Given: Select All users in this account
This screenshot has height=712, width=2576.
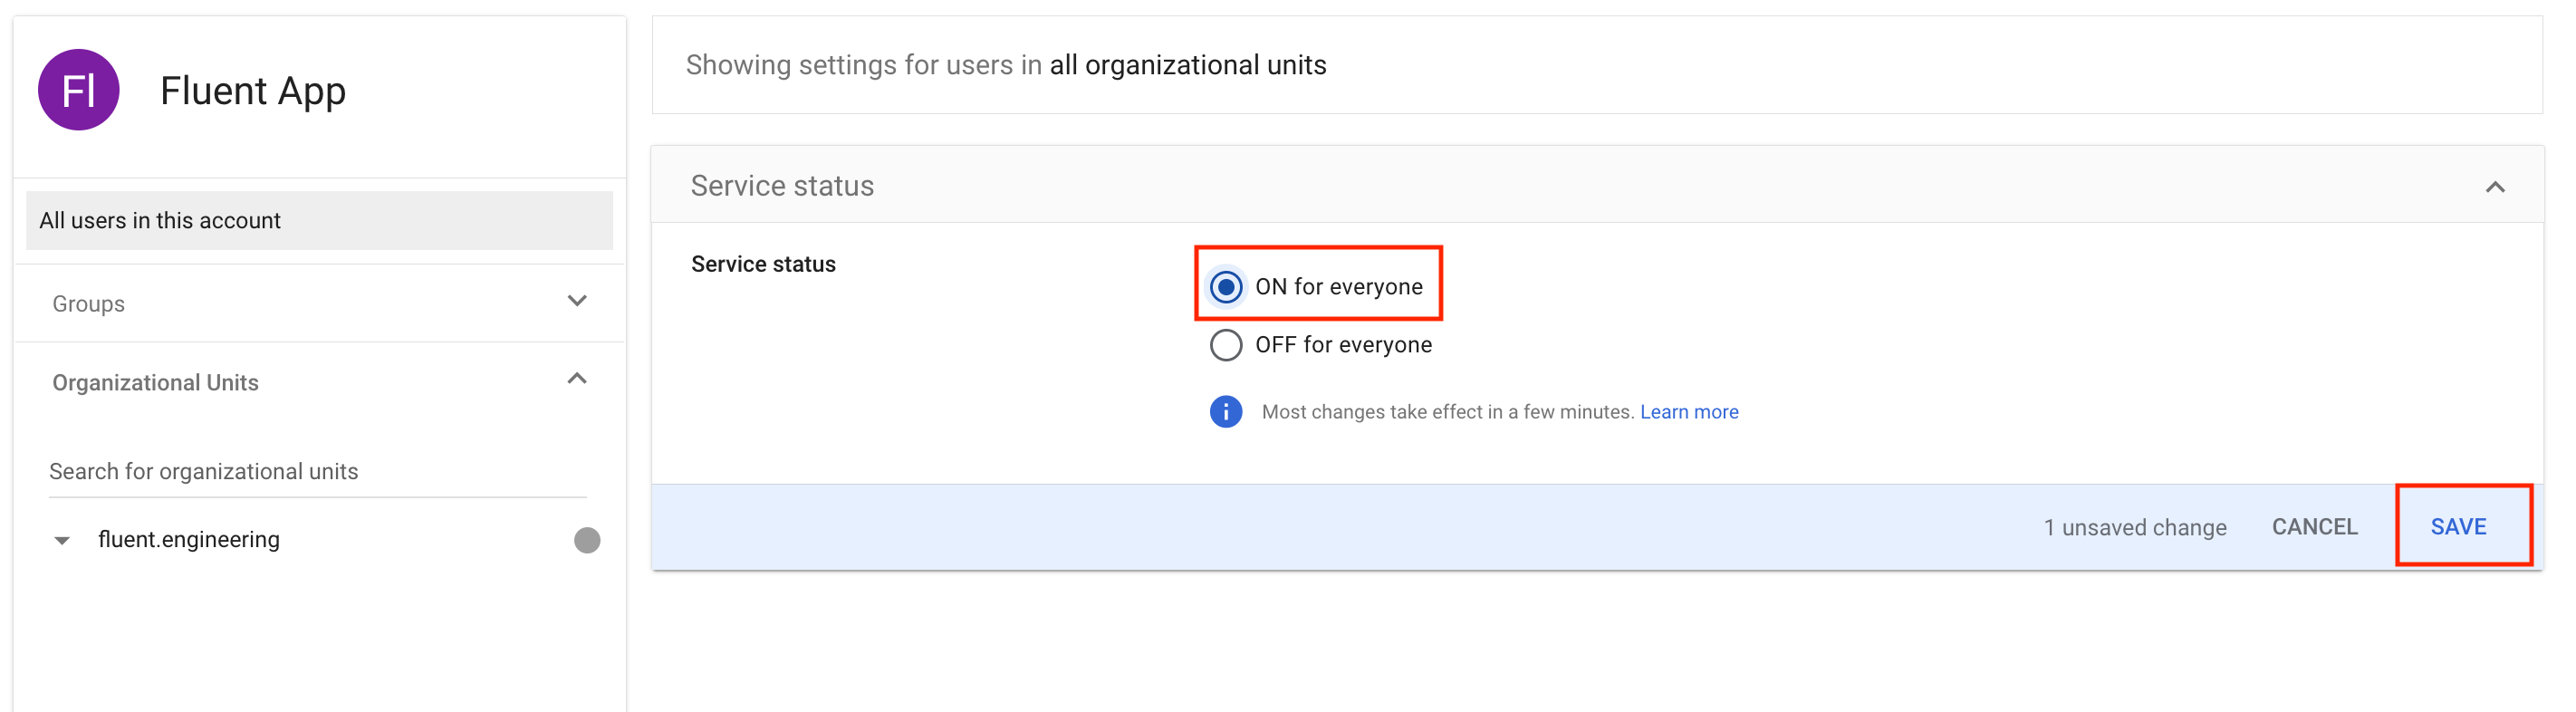Looking at the screenshot, I should [319, 220].
